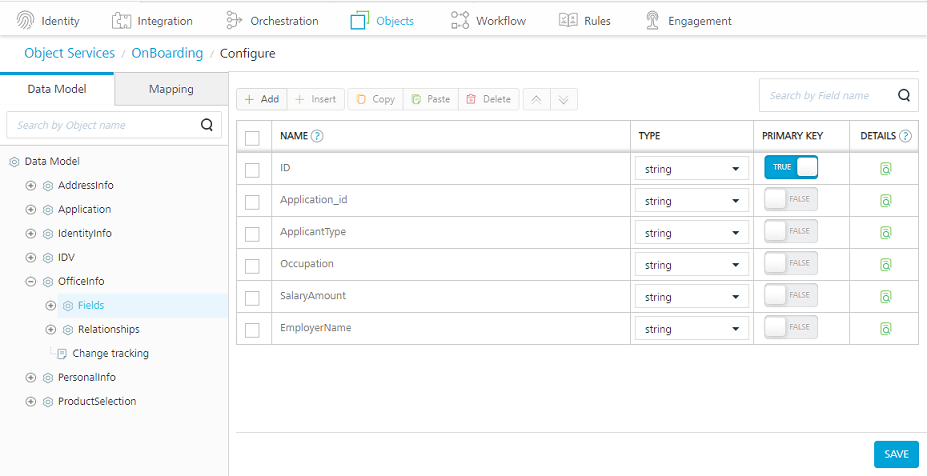Open type dropdown for ApplicantType

pyautogui.click(x=691, y=233)
